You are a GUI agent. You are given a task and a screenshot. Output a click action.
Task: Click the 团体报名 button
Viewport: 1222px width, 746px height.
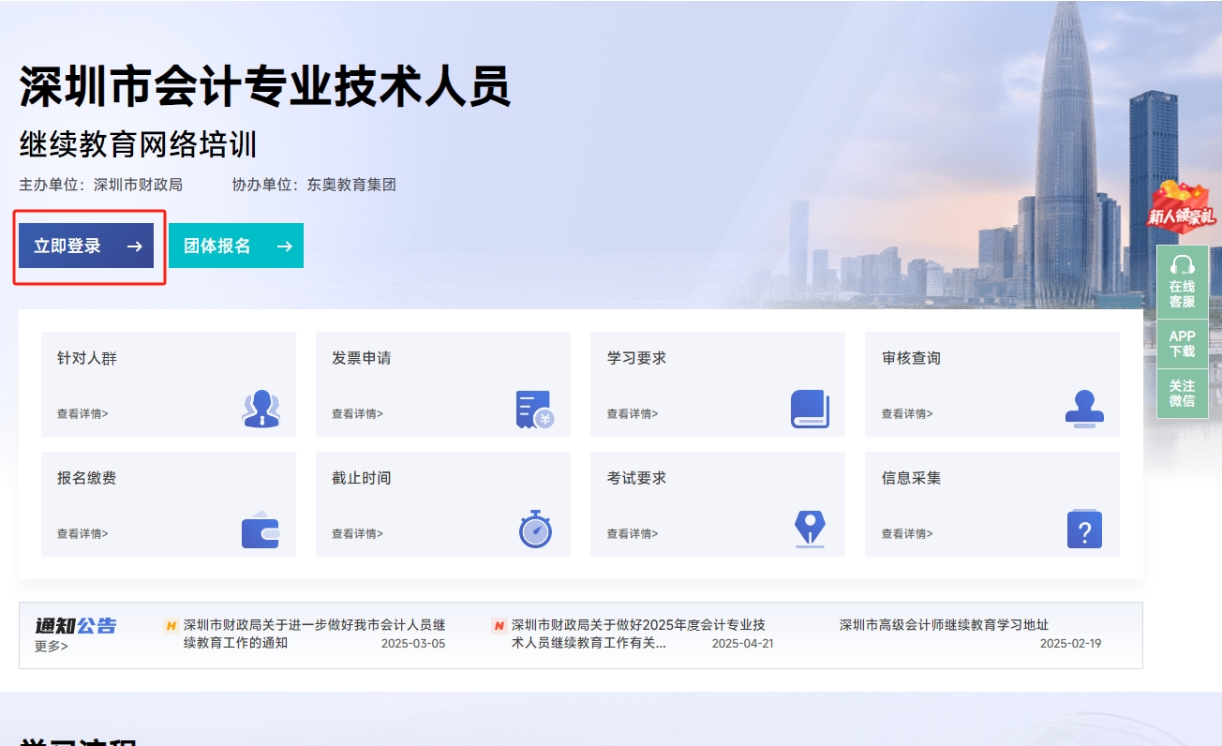click(x=236, y=245)
